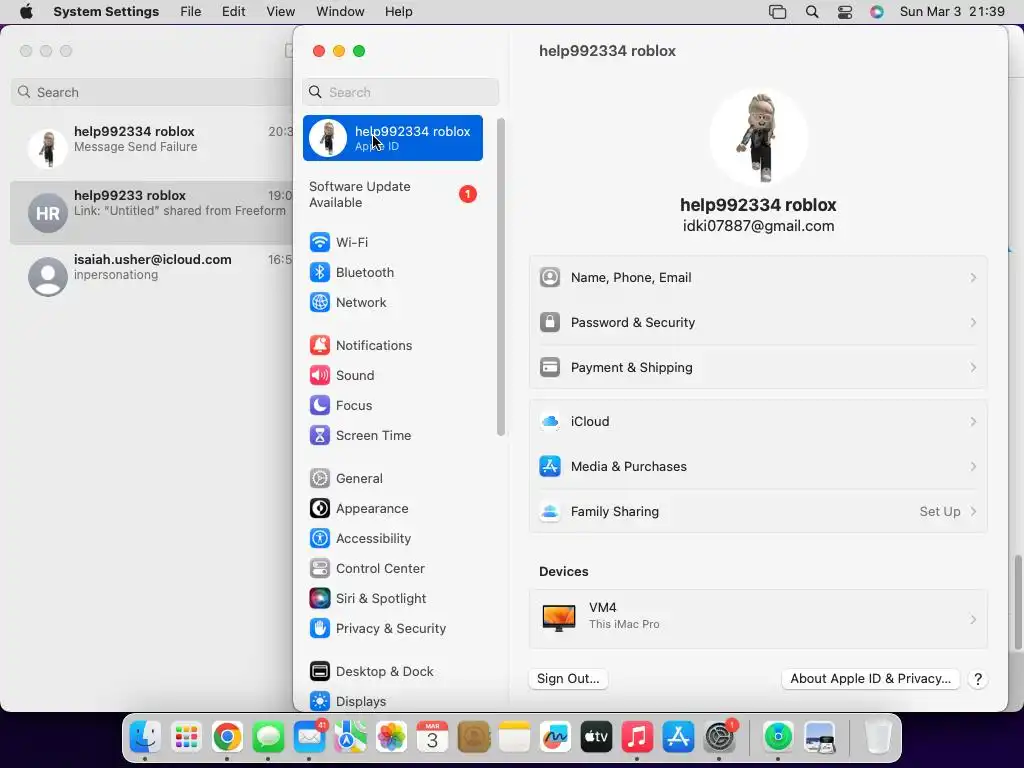This screenshot has width=1024, height=768.
Task: Open Software Update Available notice
Action: [392, 195]
